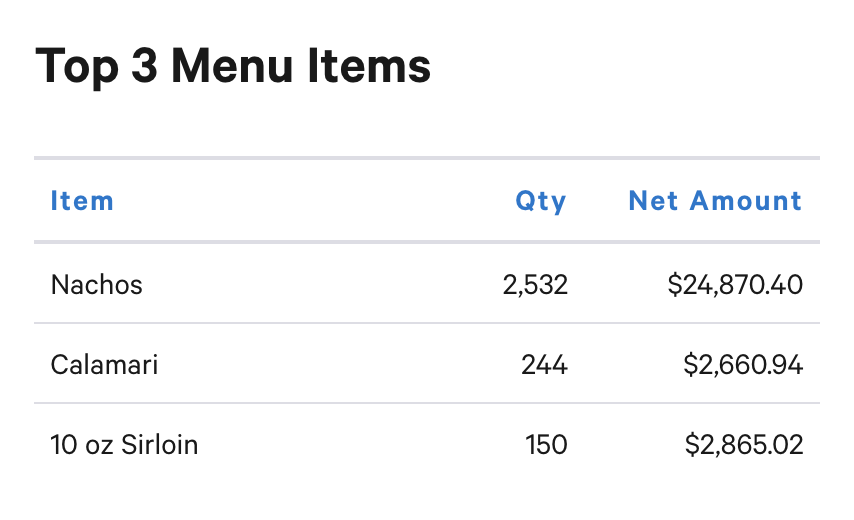Click Nachos net amount $24,870.40

pyautogui.click(x=735, y=285)
